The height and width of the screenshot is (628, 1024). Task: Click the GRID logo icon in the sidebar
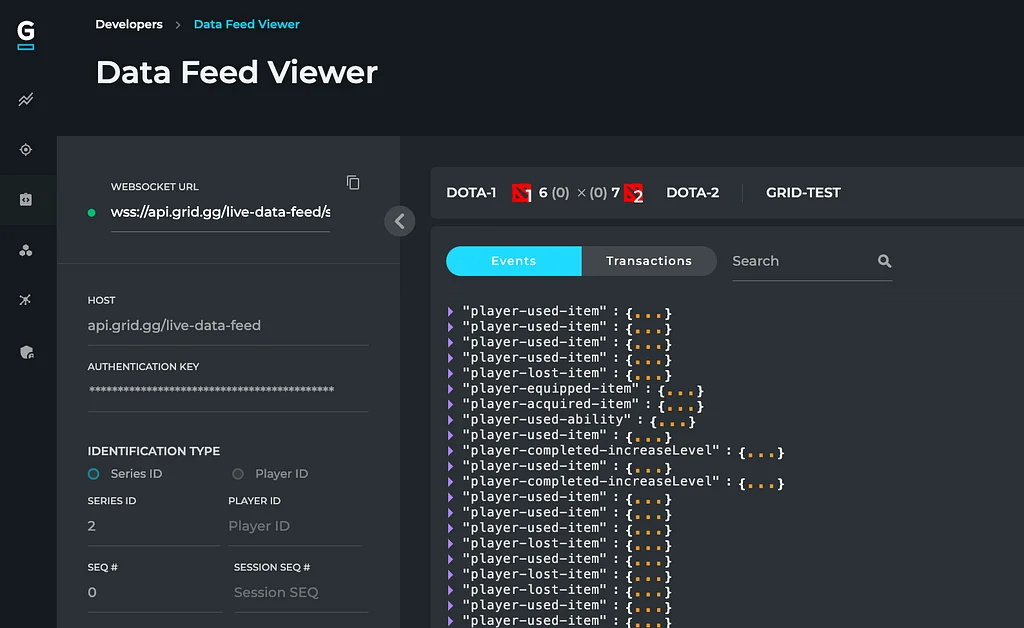(x=25, y=35)
